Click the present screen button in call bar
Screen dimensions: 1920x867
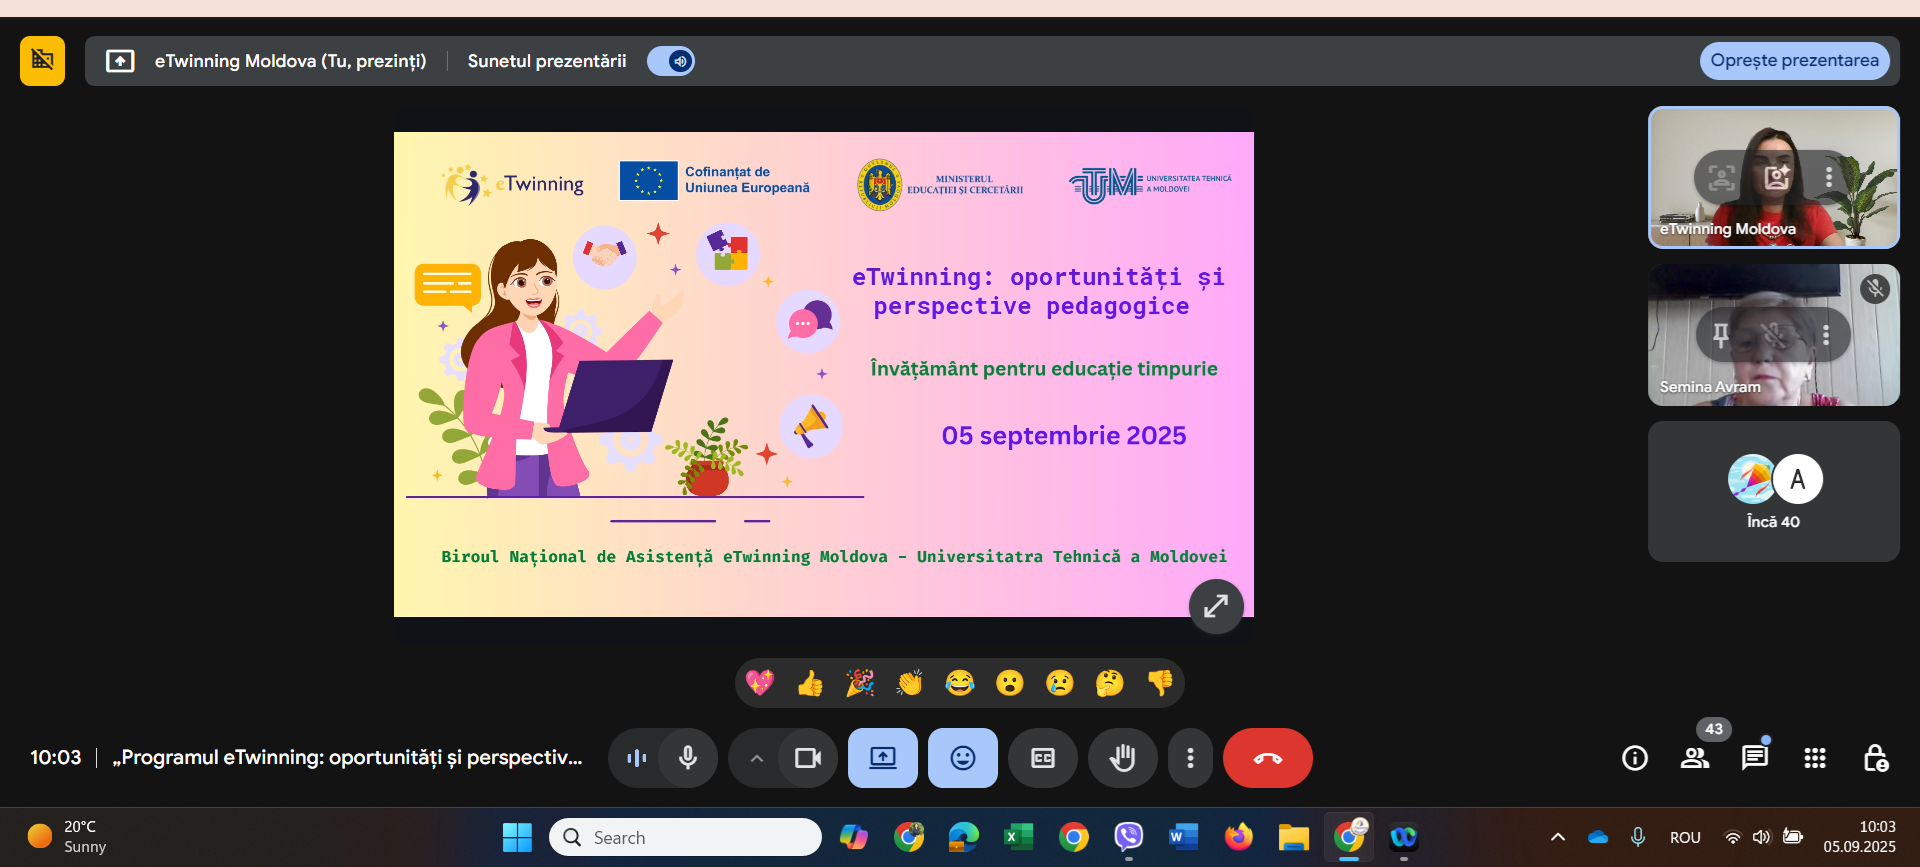click(883, 758)
